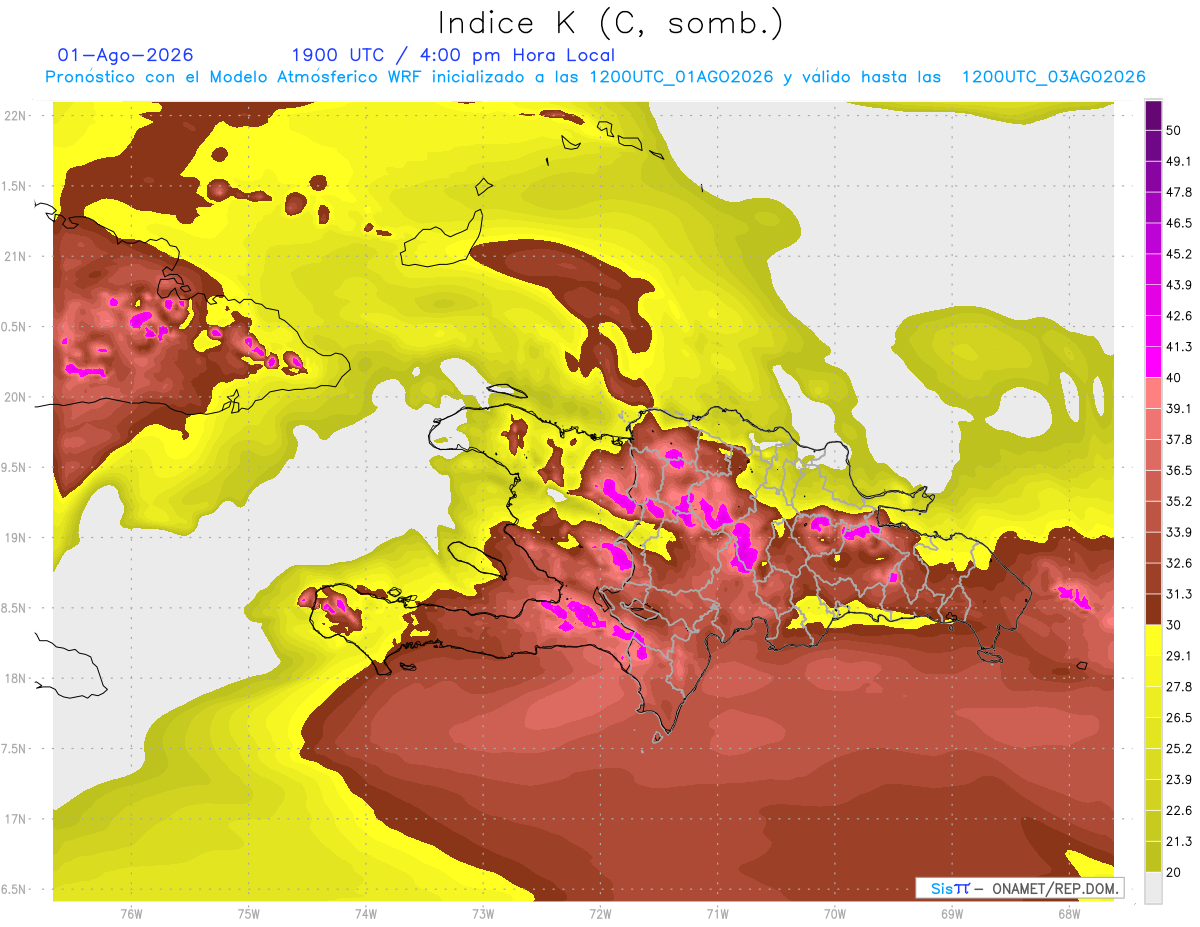Pick the magenta legend band between 40 and 41.3

pyautogui.click(x=1153, y=362)
